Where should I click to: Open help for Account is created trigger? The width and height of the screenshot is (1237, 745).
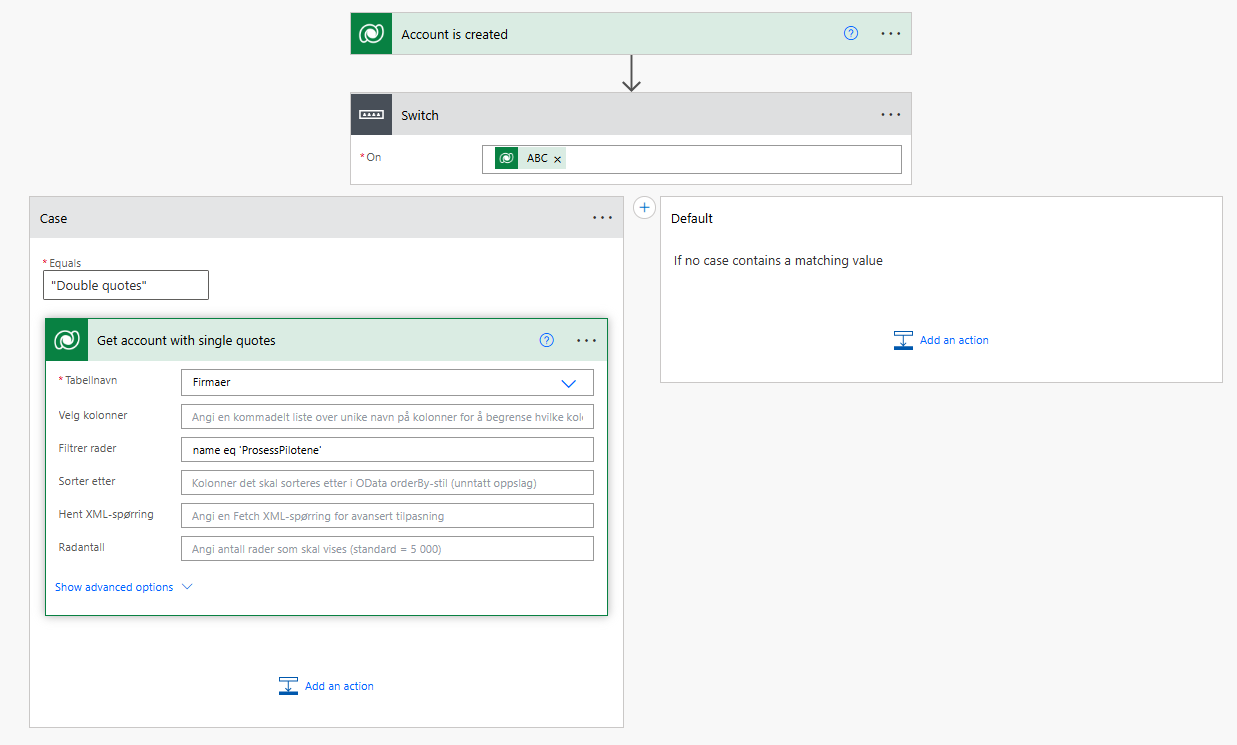851,33
